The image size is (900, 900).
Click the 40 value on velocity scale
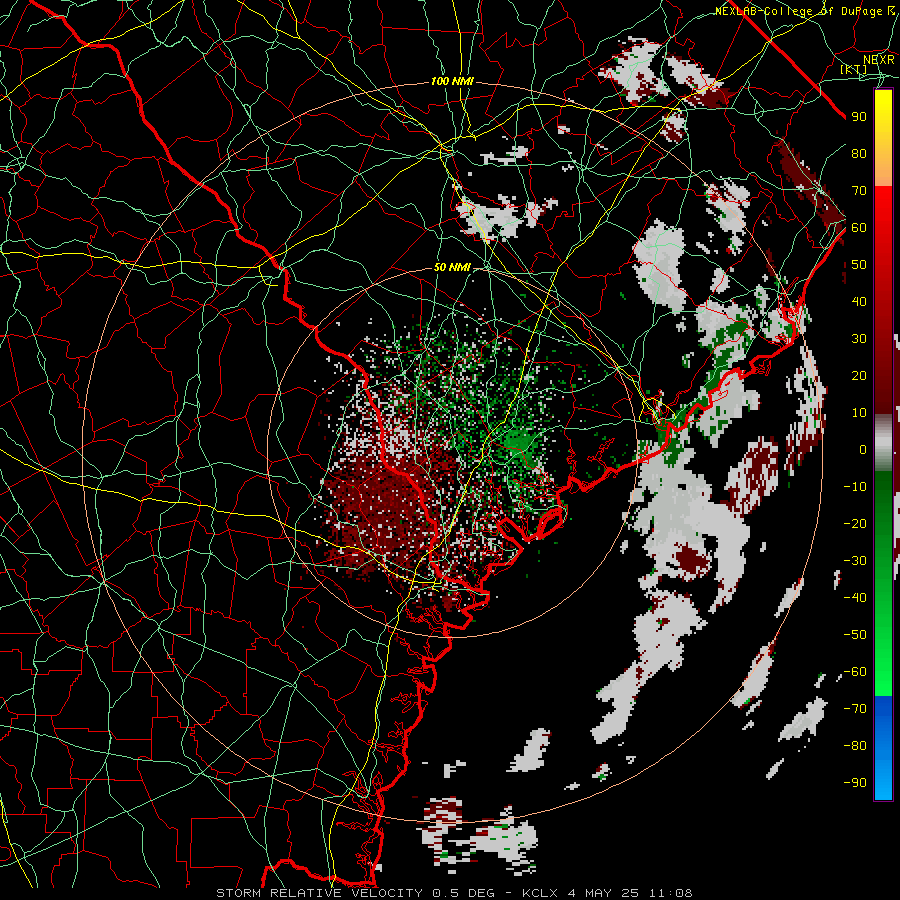coord(859,302)
